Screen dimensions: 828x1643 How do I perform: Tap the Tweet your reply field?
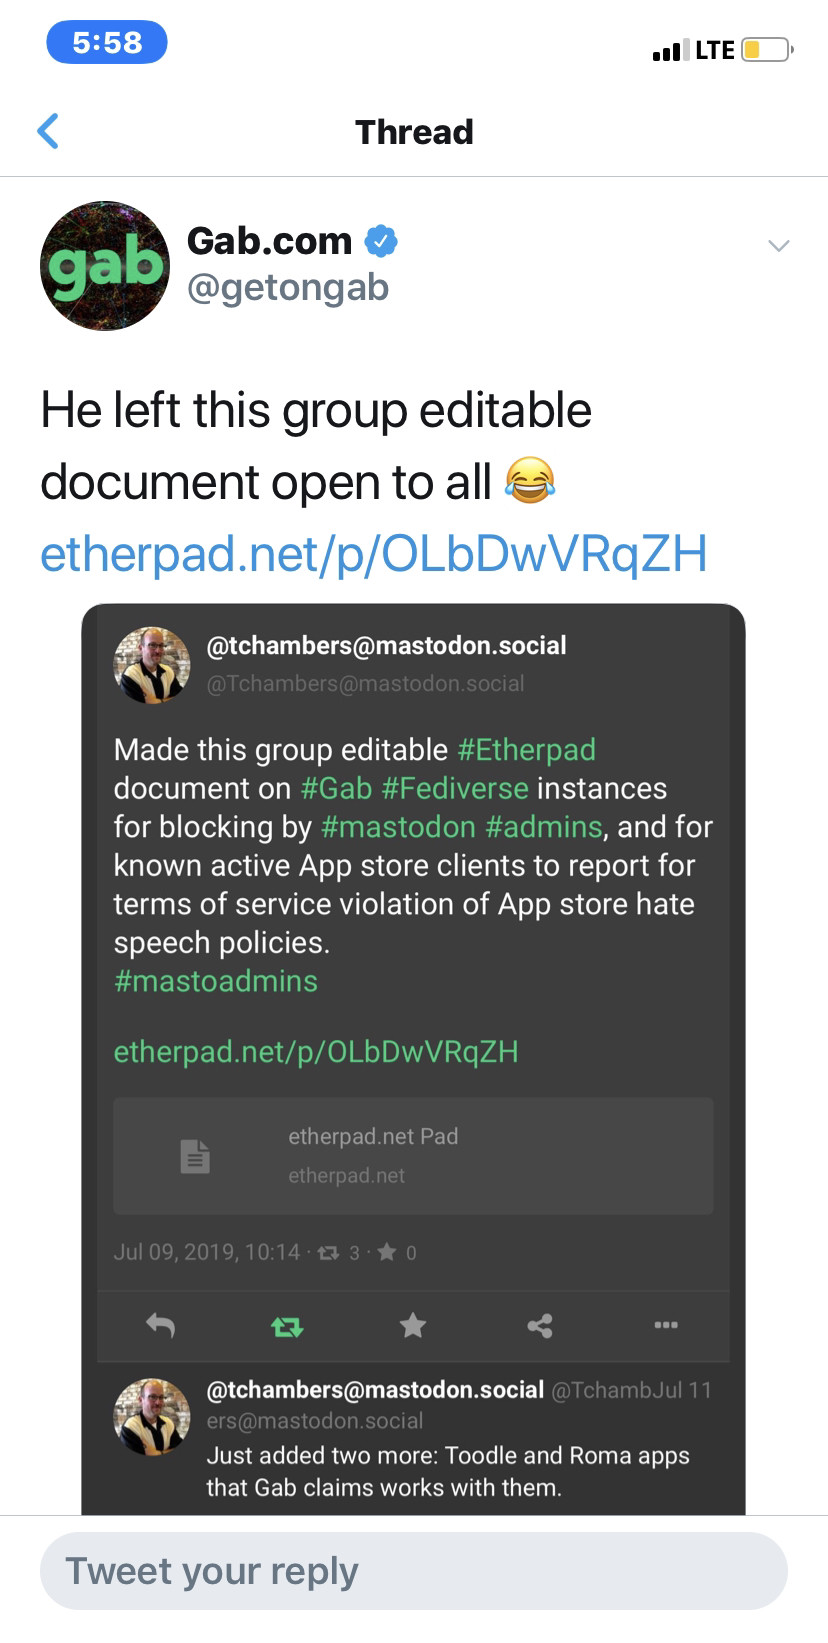414,1571
